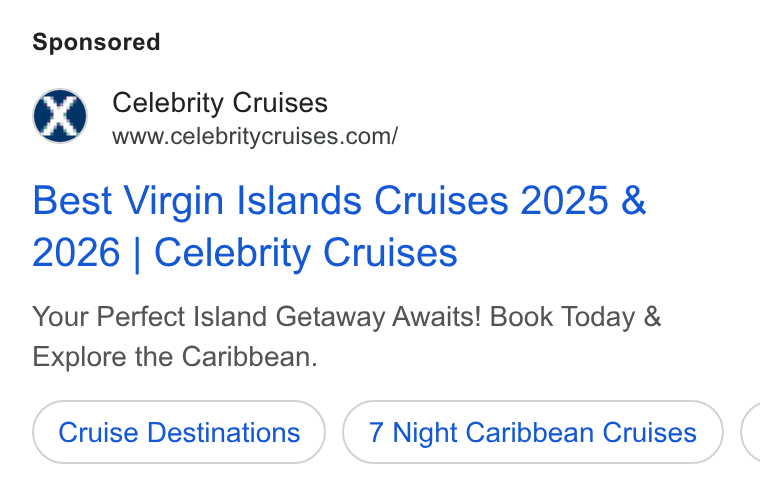Click the word 'Best' starting the headline

(72, 200)
